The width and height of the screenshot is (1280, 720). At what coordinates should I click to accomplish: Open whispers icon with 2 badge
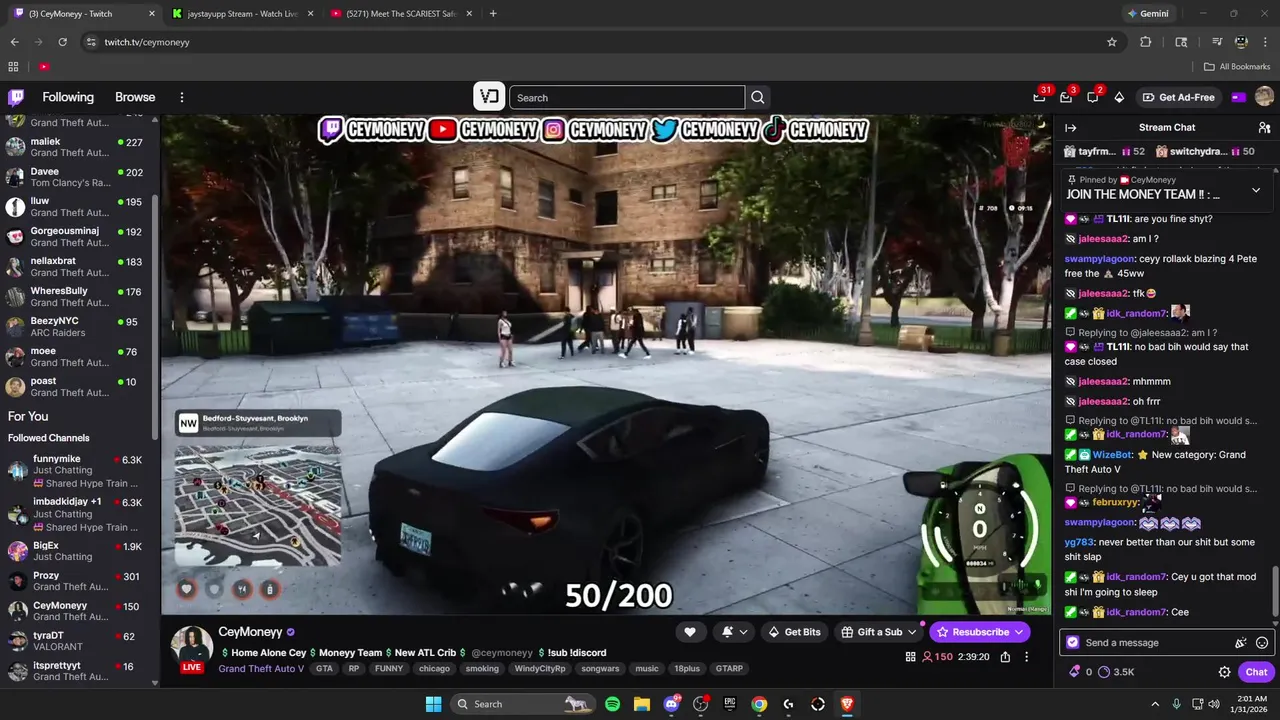click(x=1093, y=97)
